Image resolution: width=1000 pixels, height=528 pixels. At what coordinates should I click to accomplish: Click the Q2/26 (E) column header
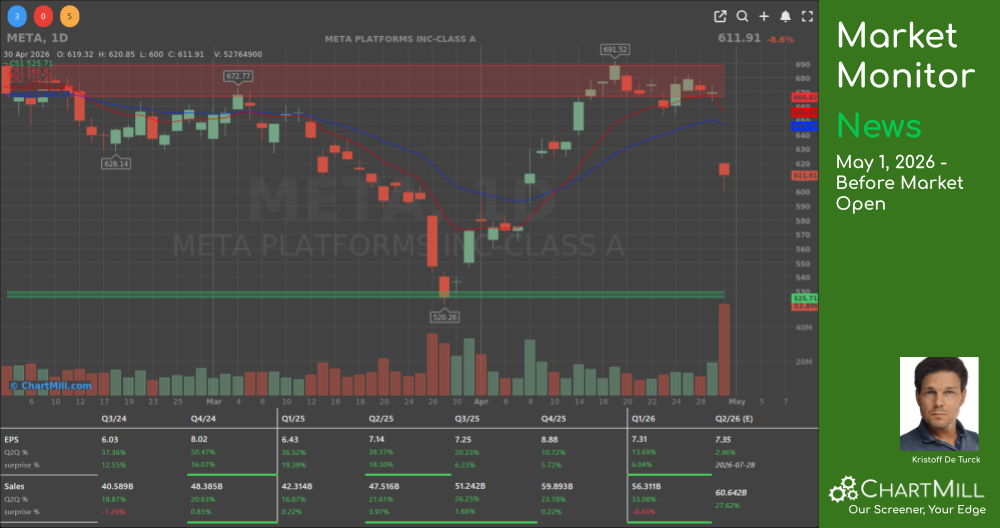tap(734, 419)
